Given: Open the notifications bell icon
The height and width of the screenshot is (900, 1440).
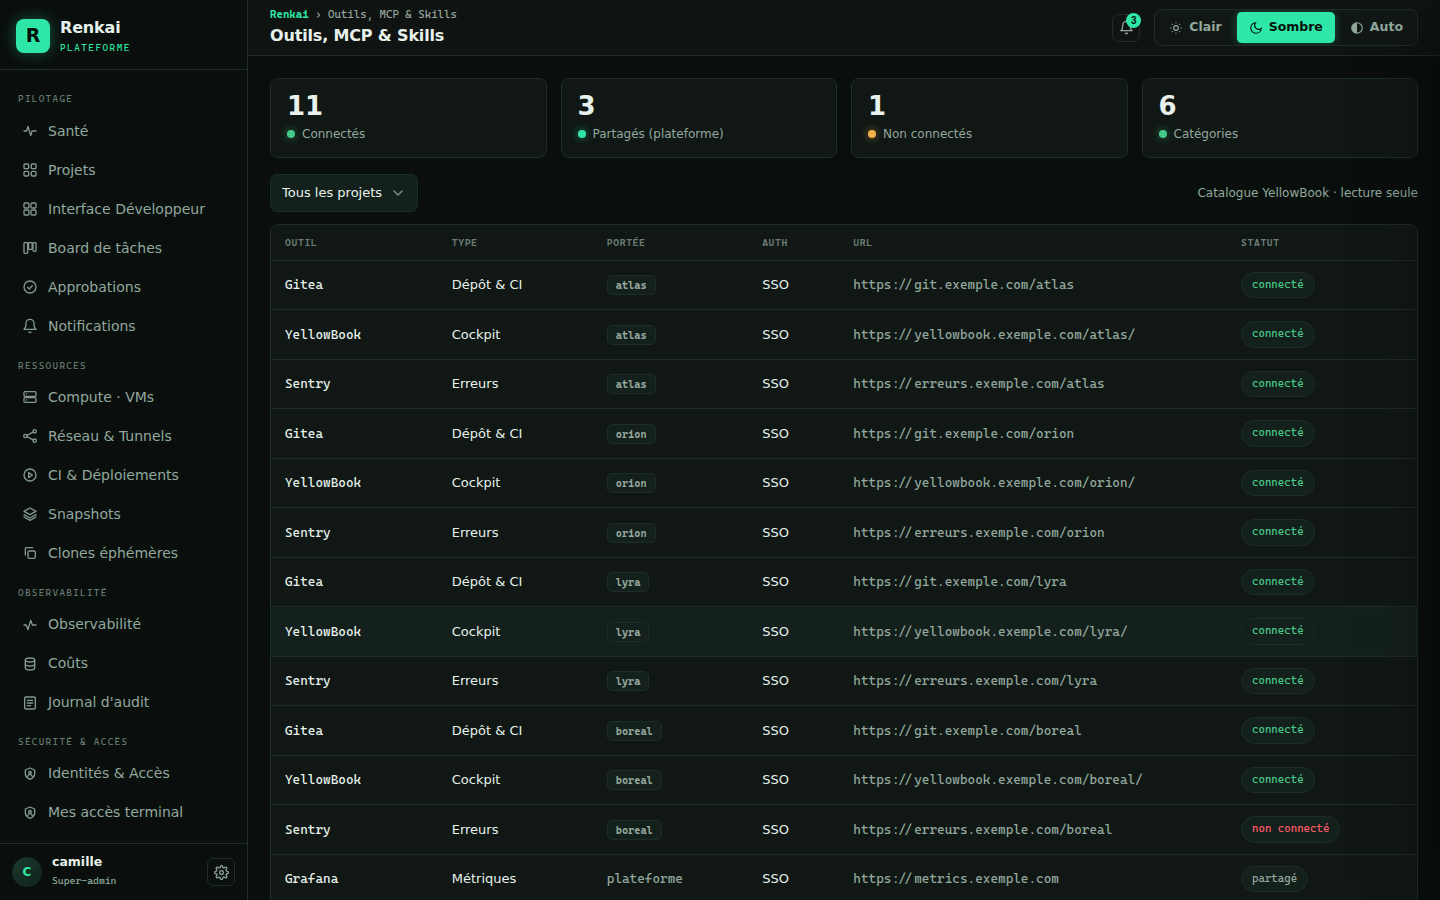Looking at the screenshot, I should (x=1126, y=27).
